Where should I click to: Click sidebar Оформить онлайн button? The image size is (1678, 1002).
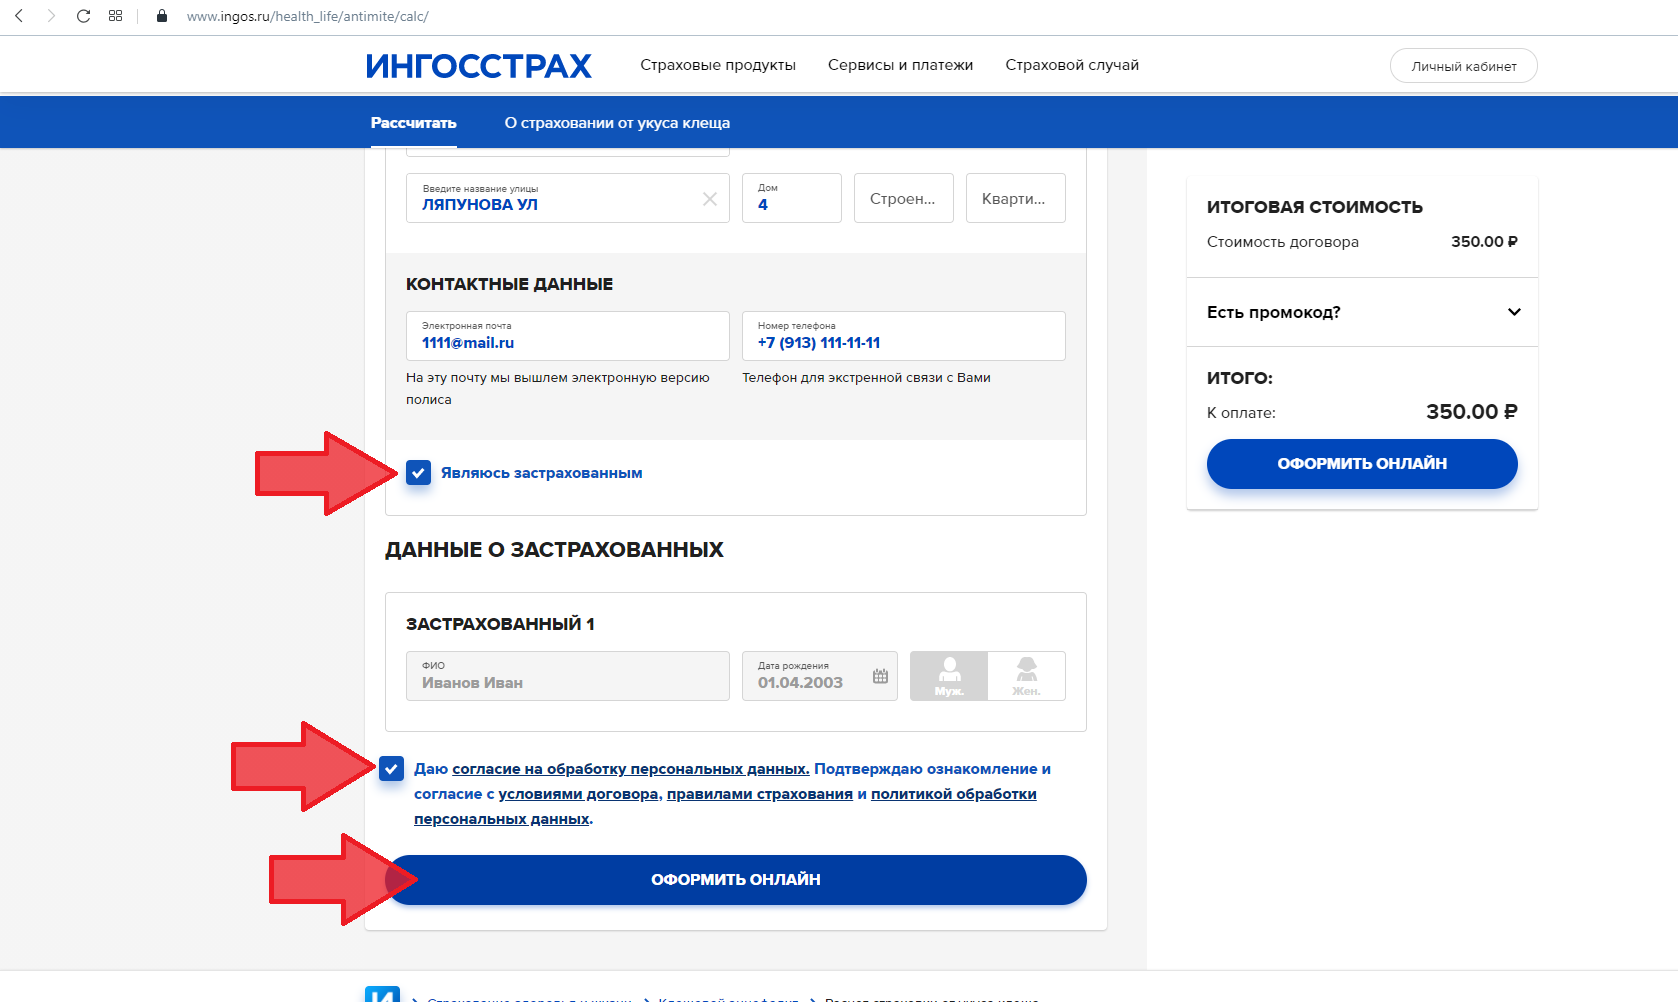click(1362, 464)
